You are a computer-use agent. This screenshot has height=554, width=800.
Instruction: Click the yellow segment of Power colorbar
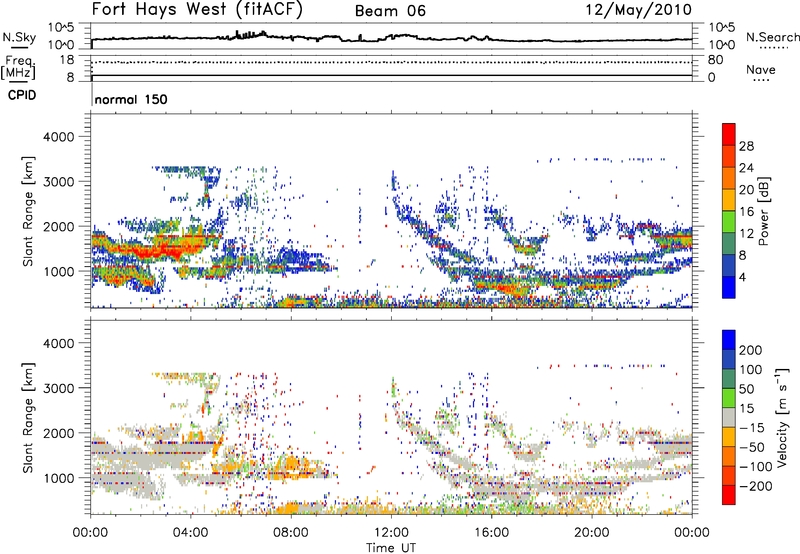click(729, 199)
